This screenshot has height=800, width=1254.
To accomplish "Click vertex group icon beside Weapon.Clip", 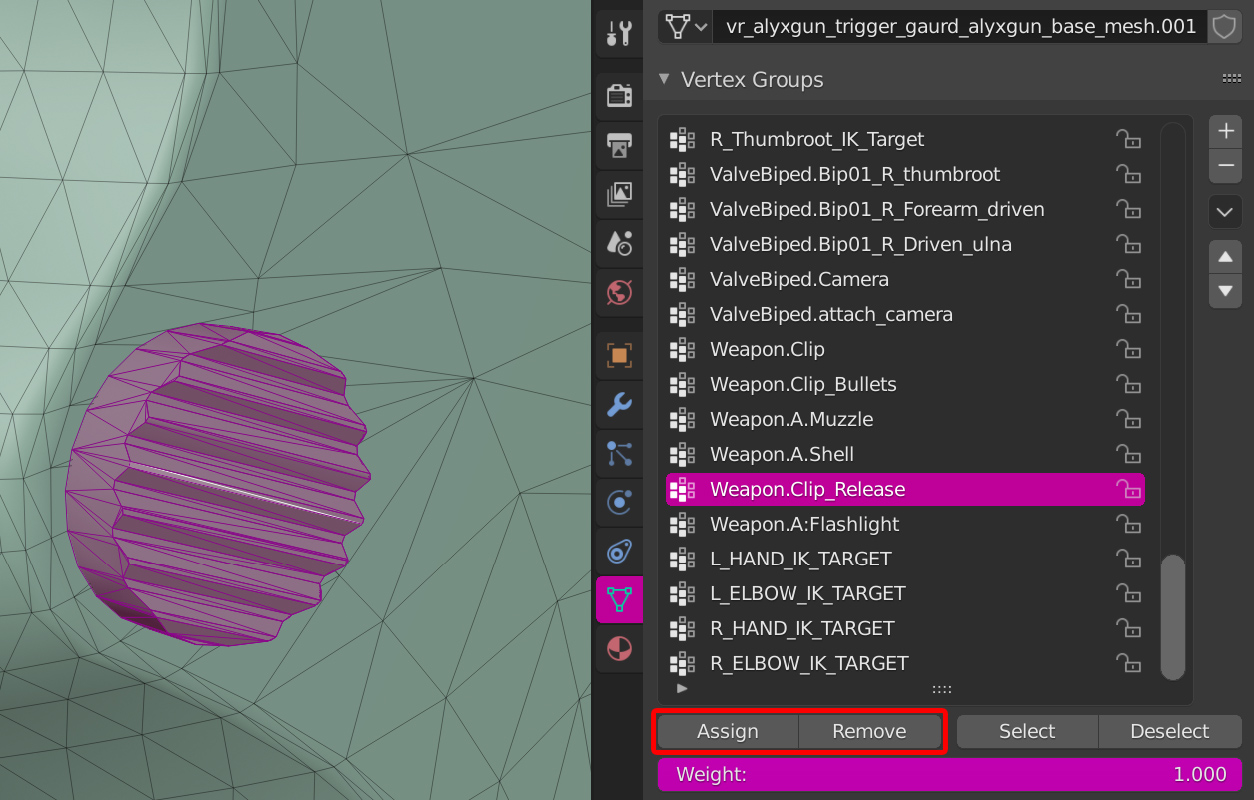I will [682, 349].
